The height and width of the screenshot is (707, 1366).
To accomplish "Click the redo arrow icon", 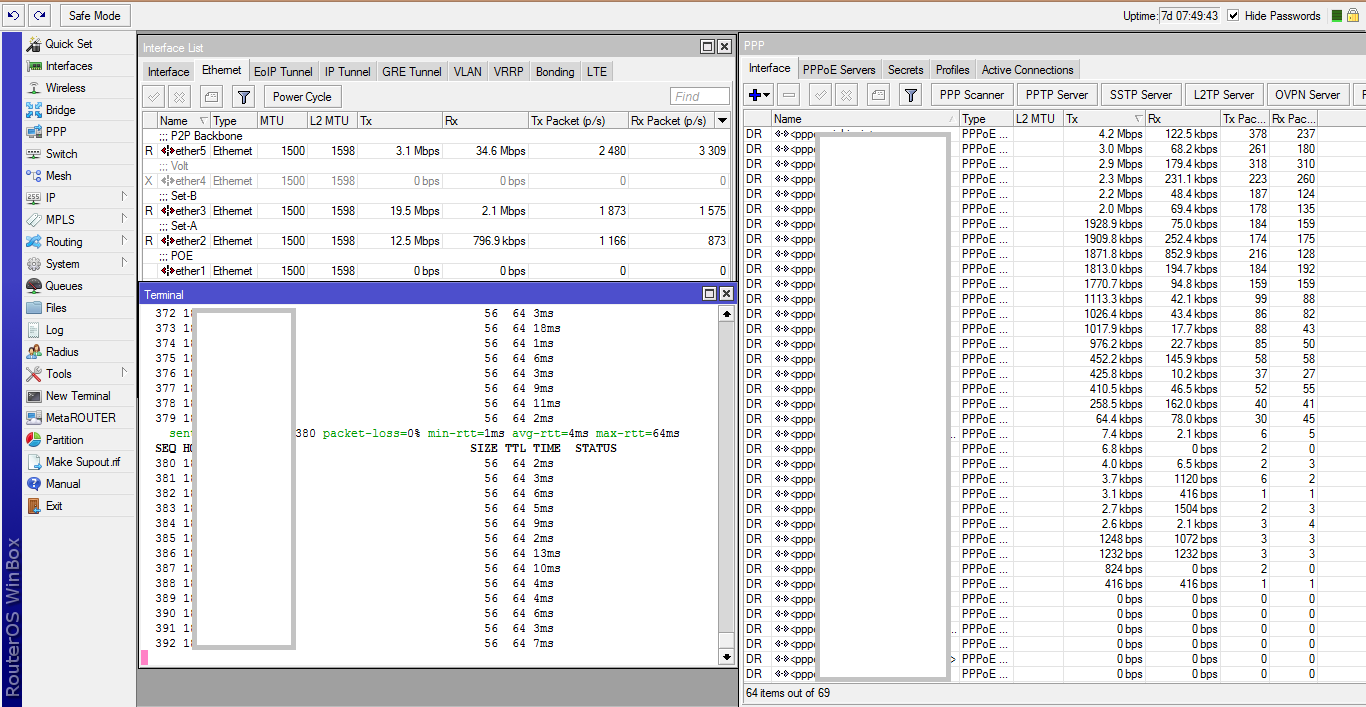I will pyautogui.click(x=39, y=15).
